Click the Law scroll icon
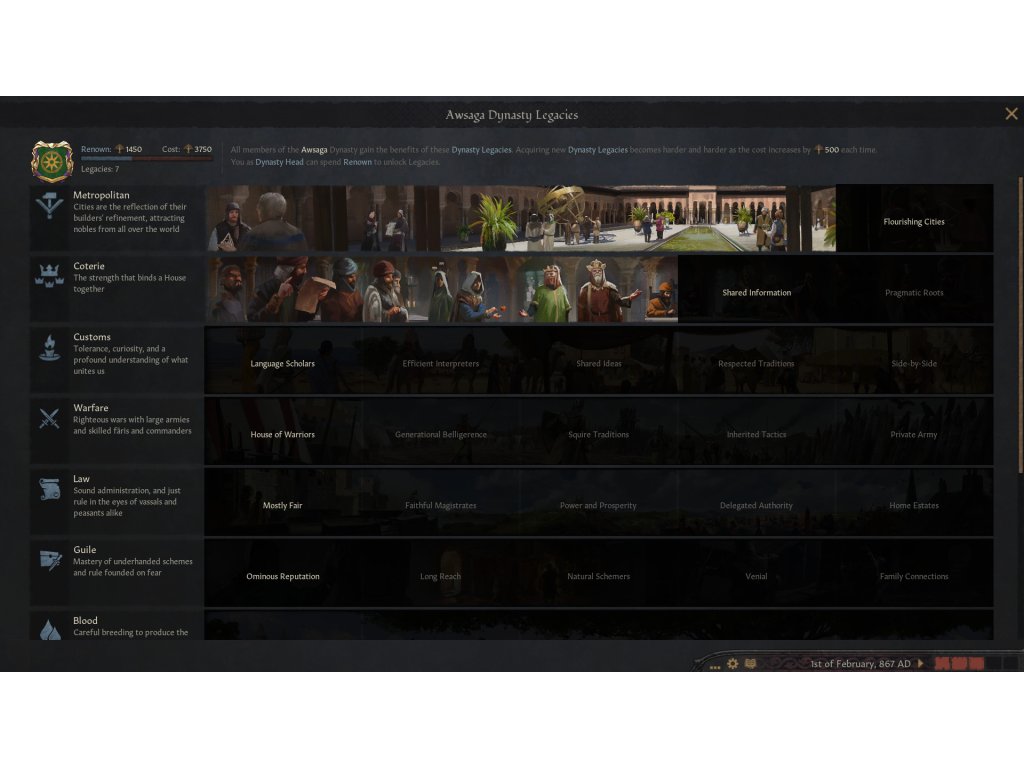Image resolution: width=1024 pixels, height=768 pixels. pos(50,489)
